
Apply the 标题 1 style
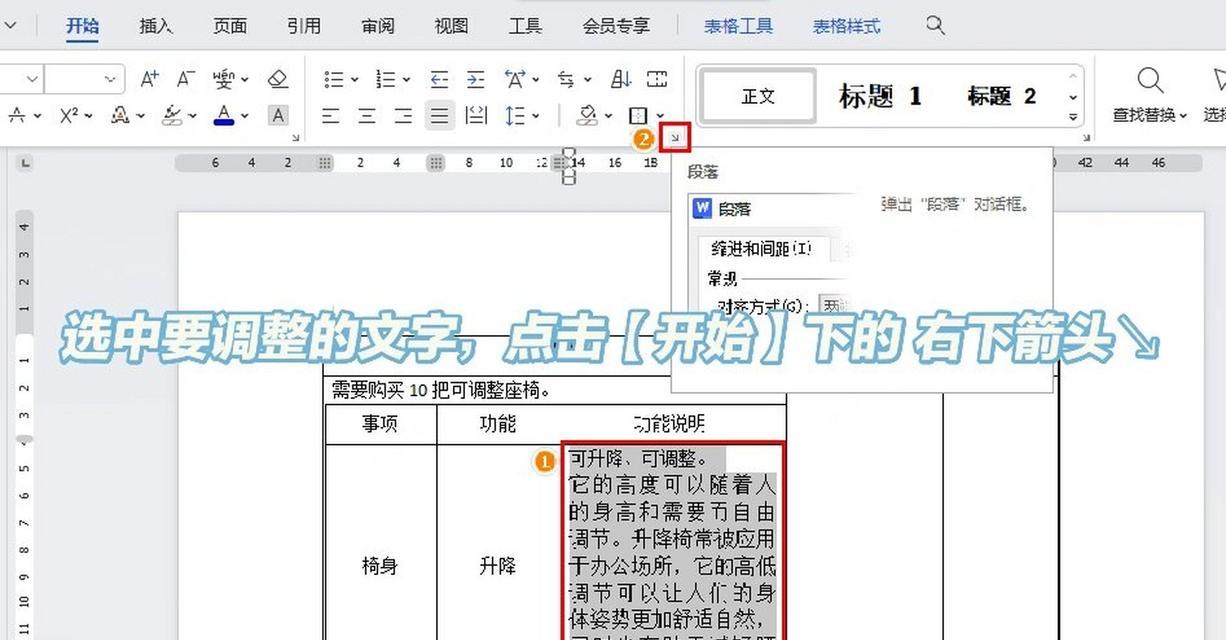pyautogui.click(x=880, y=96)
